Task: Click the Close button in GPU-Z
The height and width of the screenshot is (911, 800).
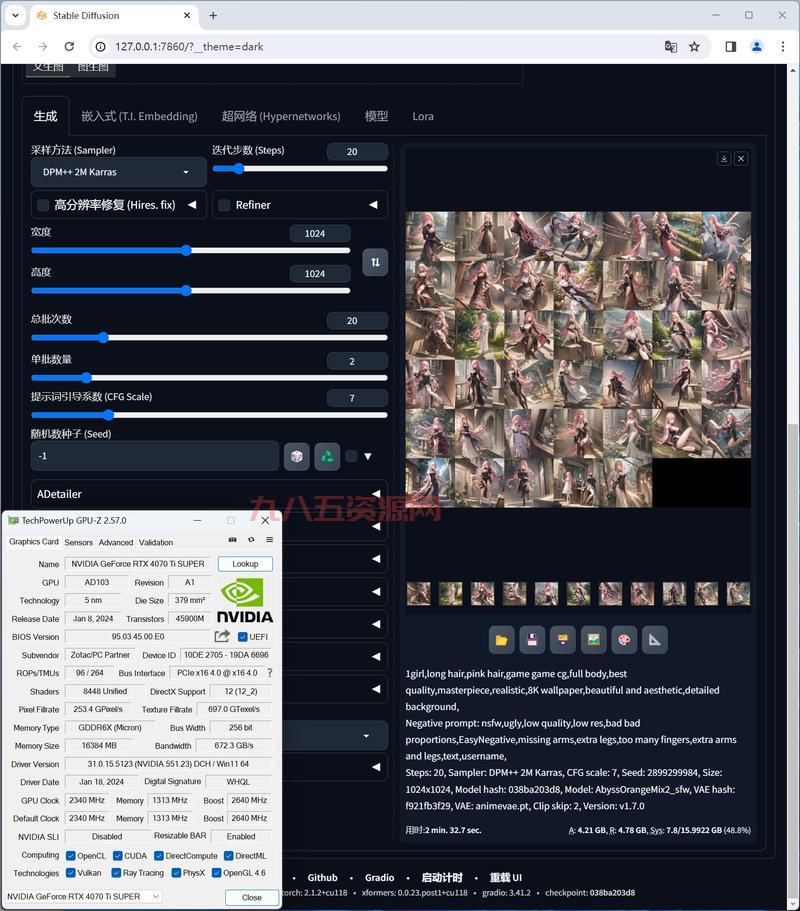Action: click(252, 898)
